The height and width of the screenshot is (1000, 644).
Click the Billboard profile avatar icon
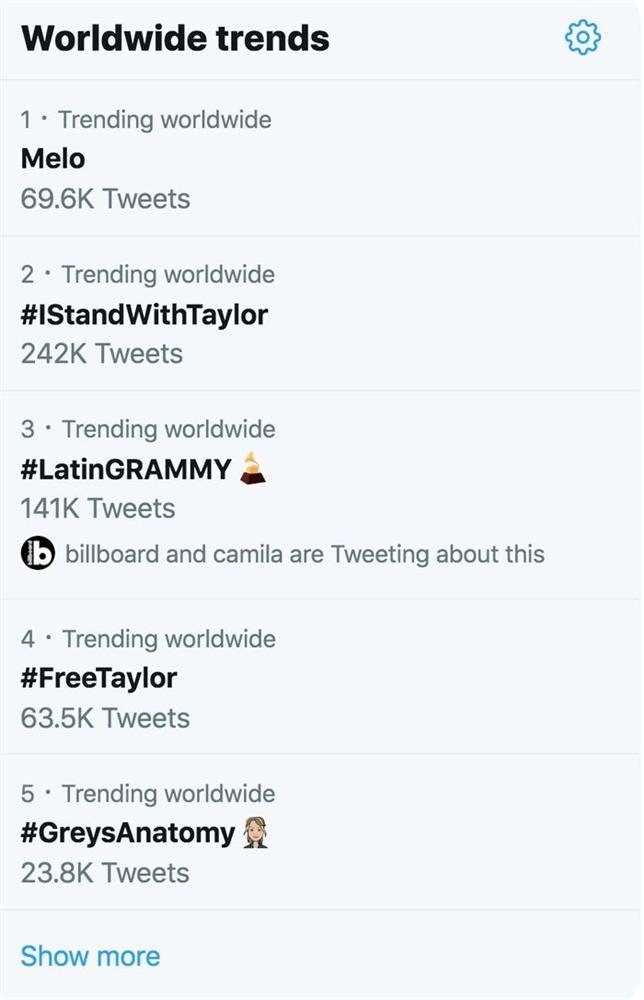click(38, 553)
